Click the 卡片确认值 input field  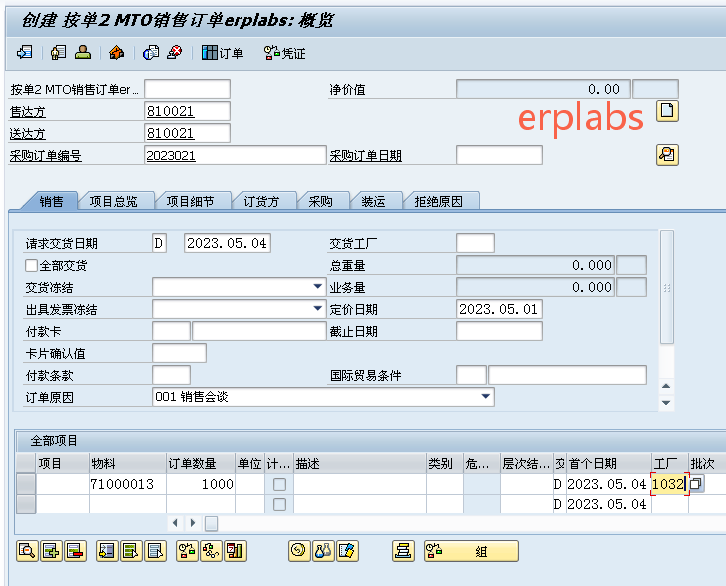pos(179,353)
